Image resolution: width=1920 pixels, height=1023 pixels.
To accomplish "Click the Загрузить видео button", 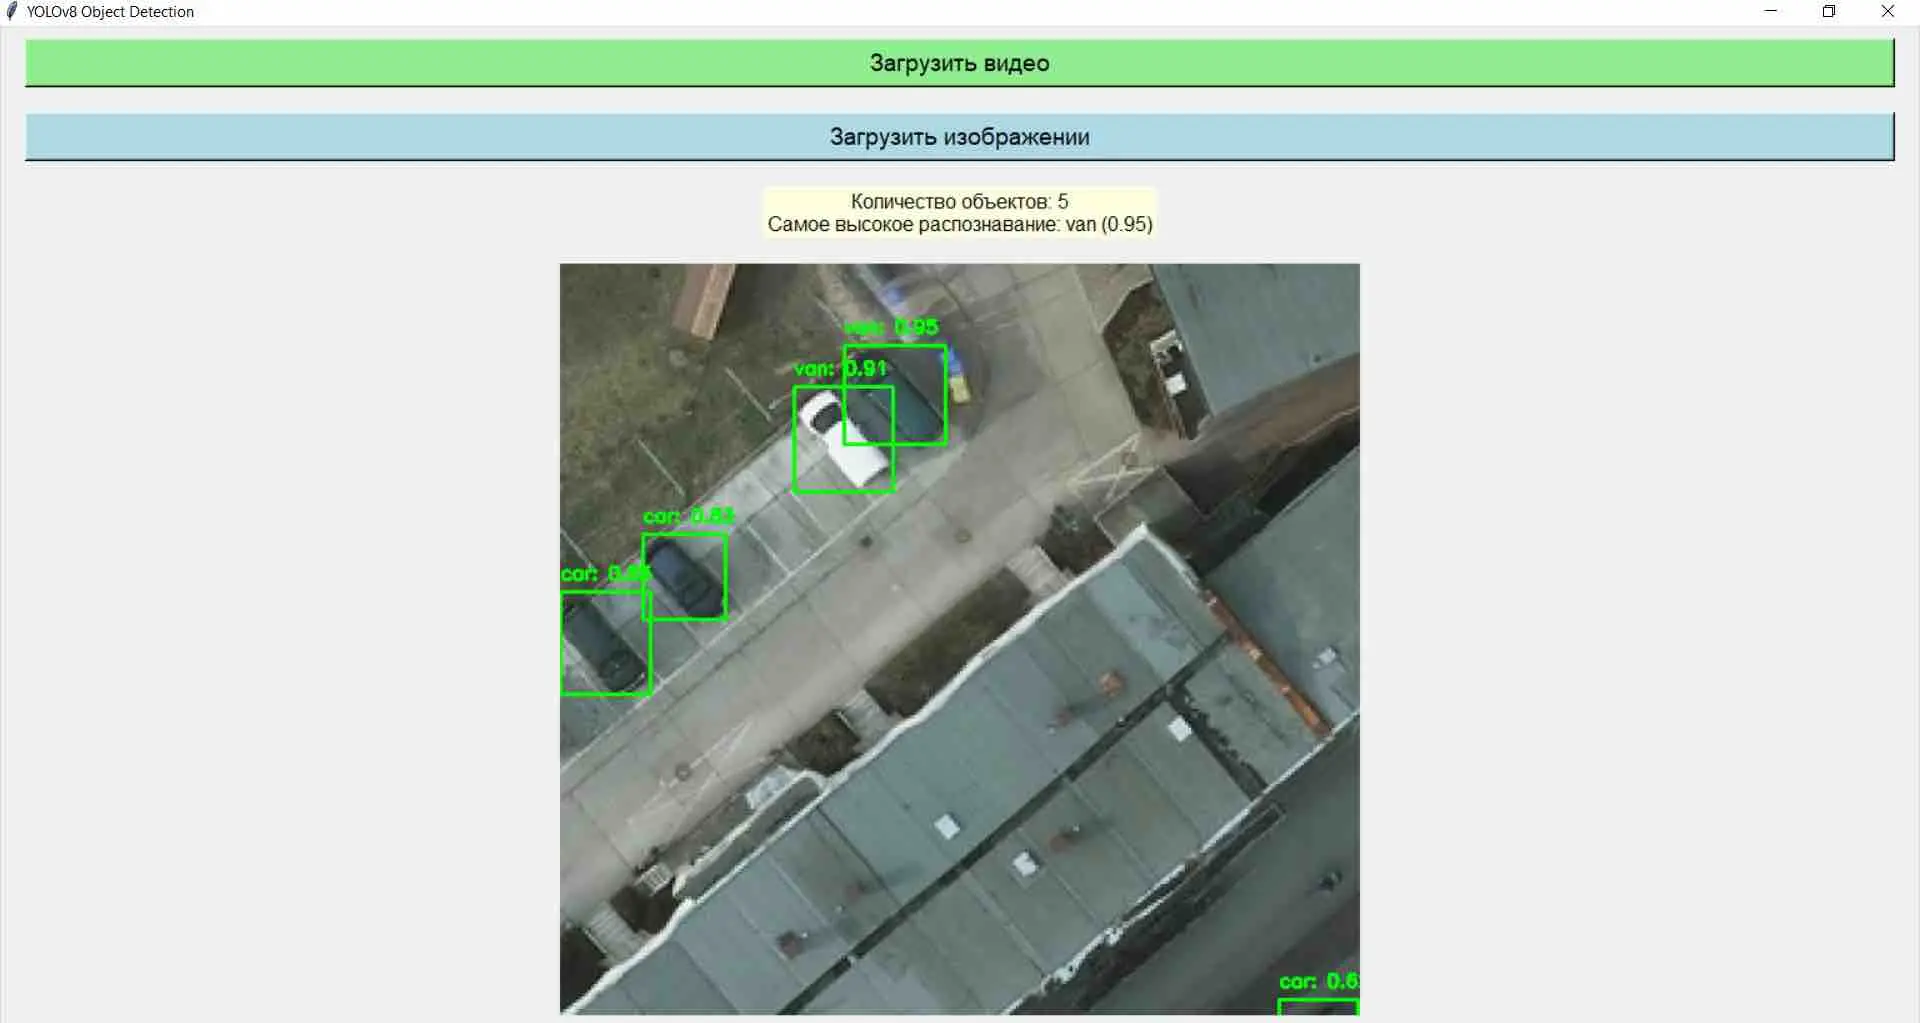I will click(959, 63).
